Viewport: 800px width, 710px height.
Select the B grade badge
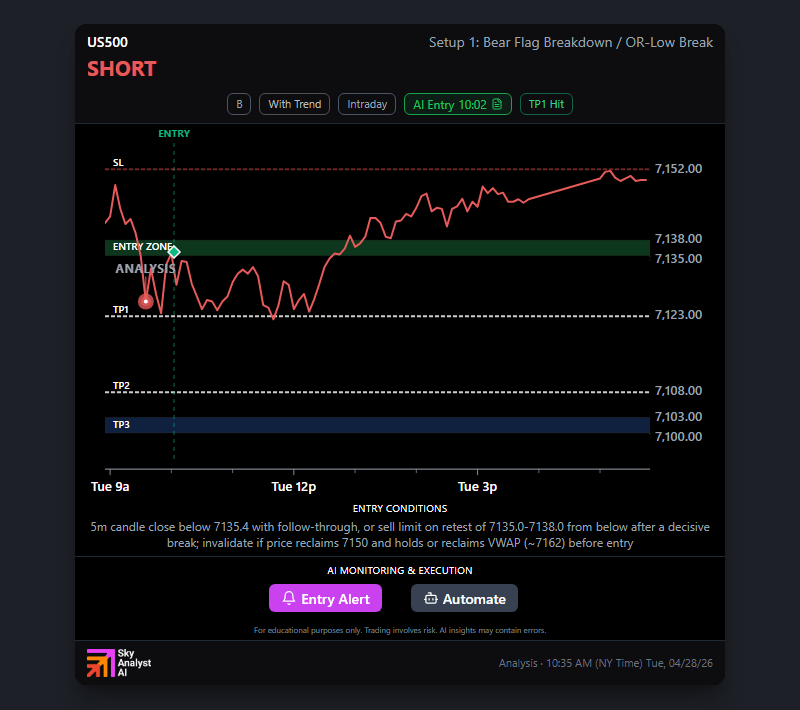tap(239, 105)
